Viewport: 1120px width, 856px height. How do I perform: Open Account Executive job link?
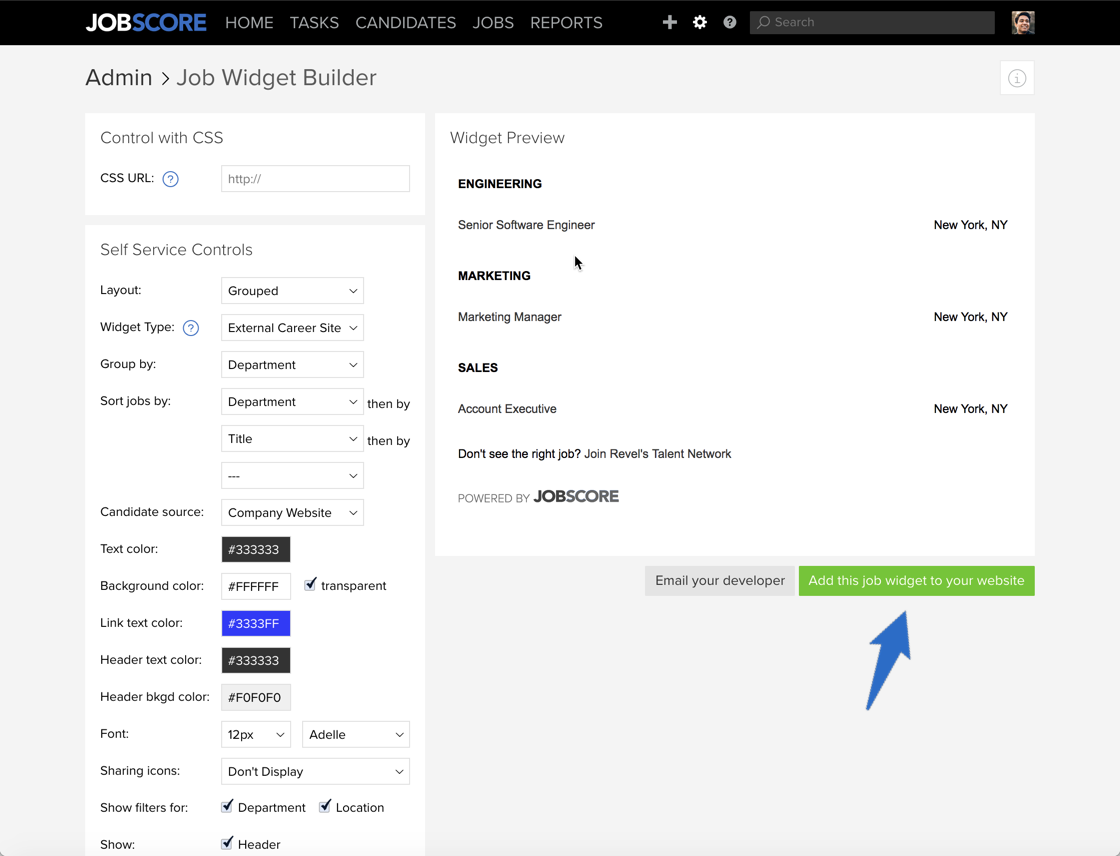(507, 409)
